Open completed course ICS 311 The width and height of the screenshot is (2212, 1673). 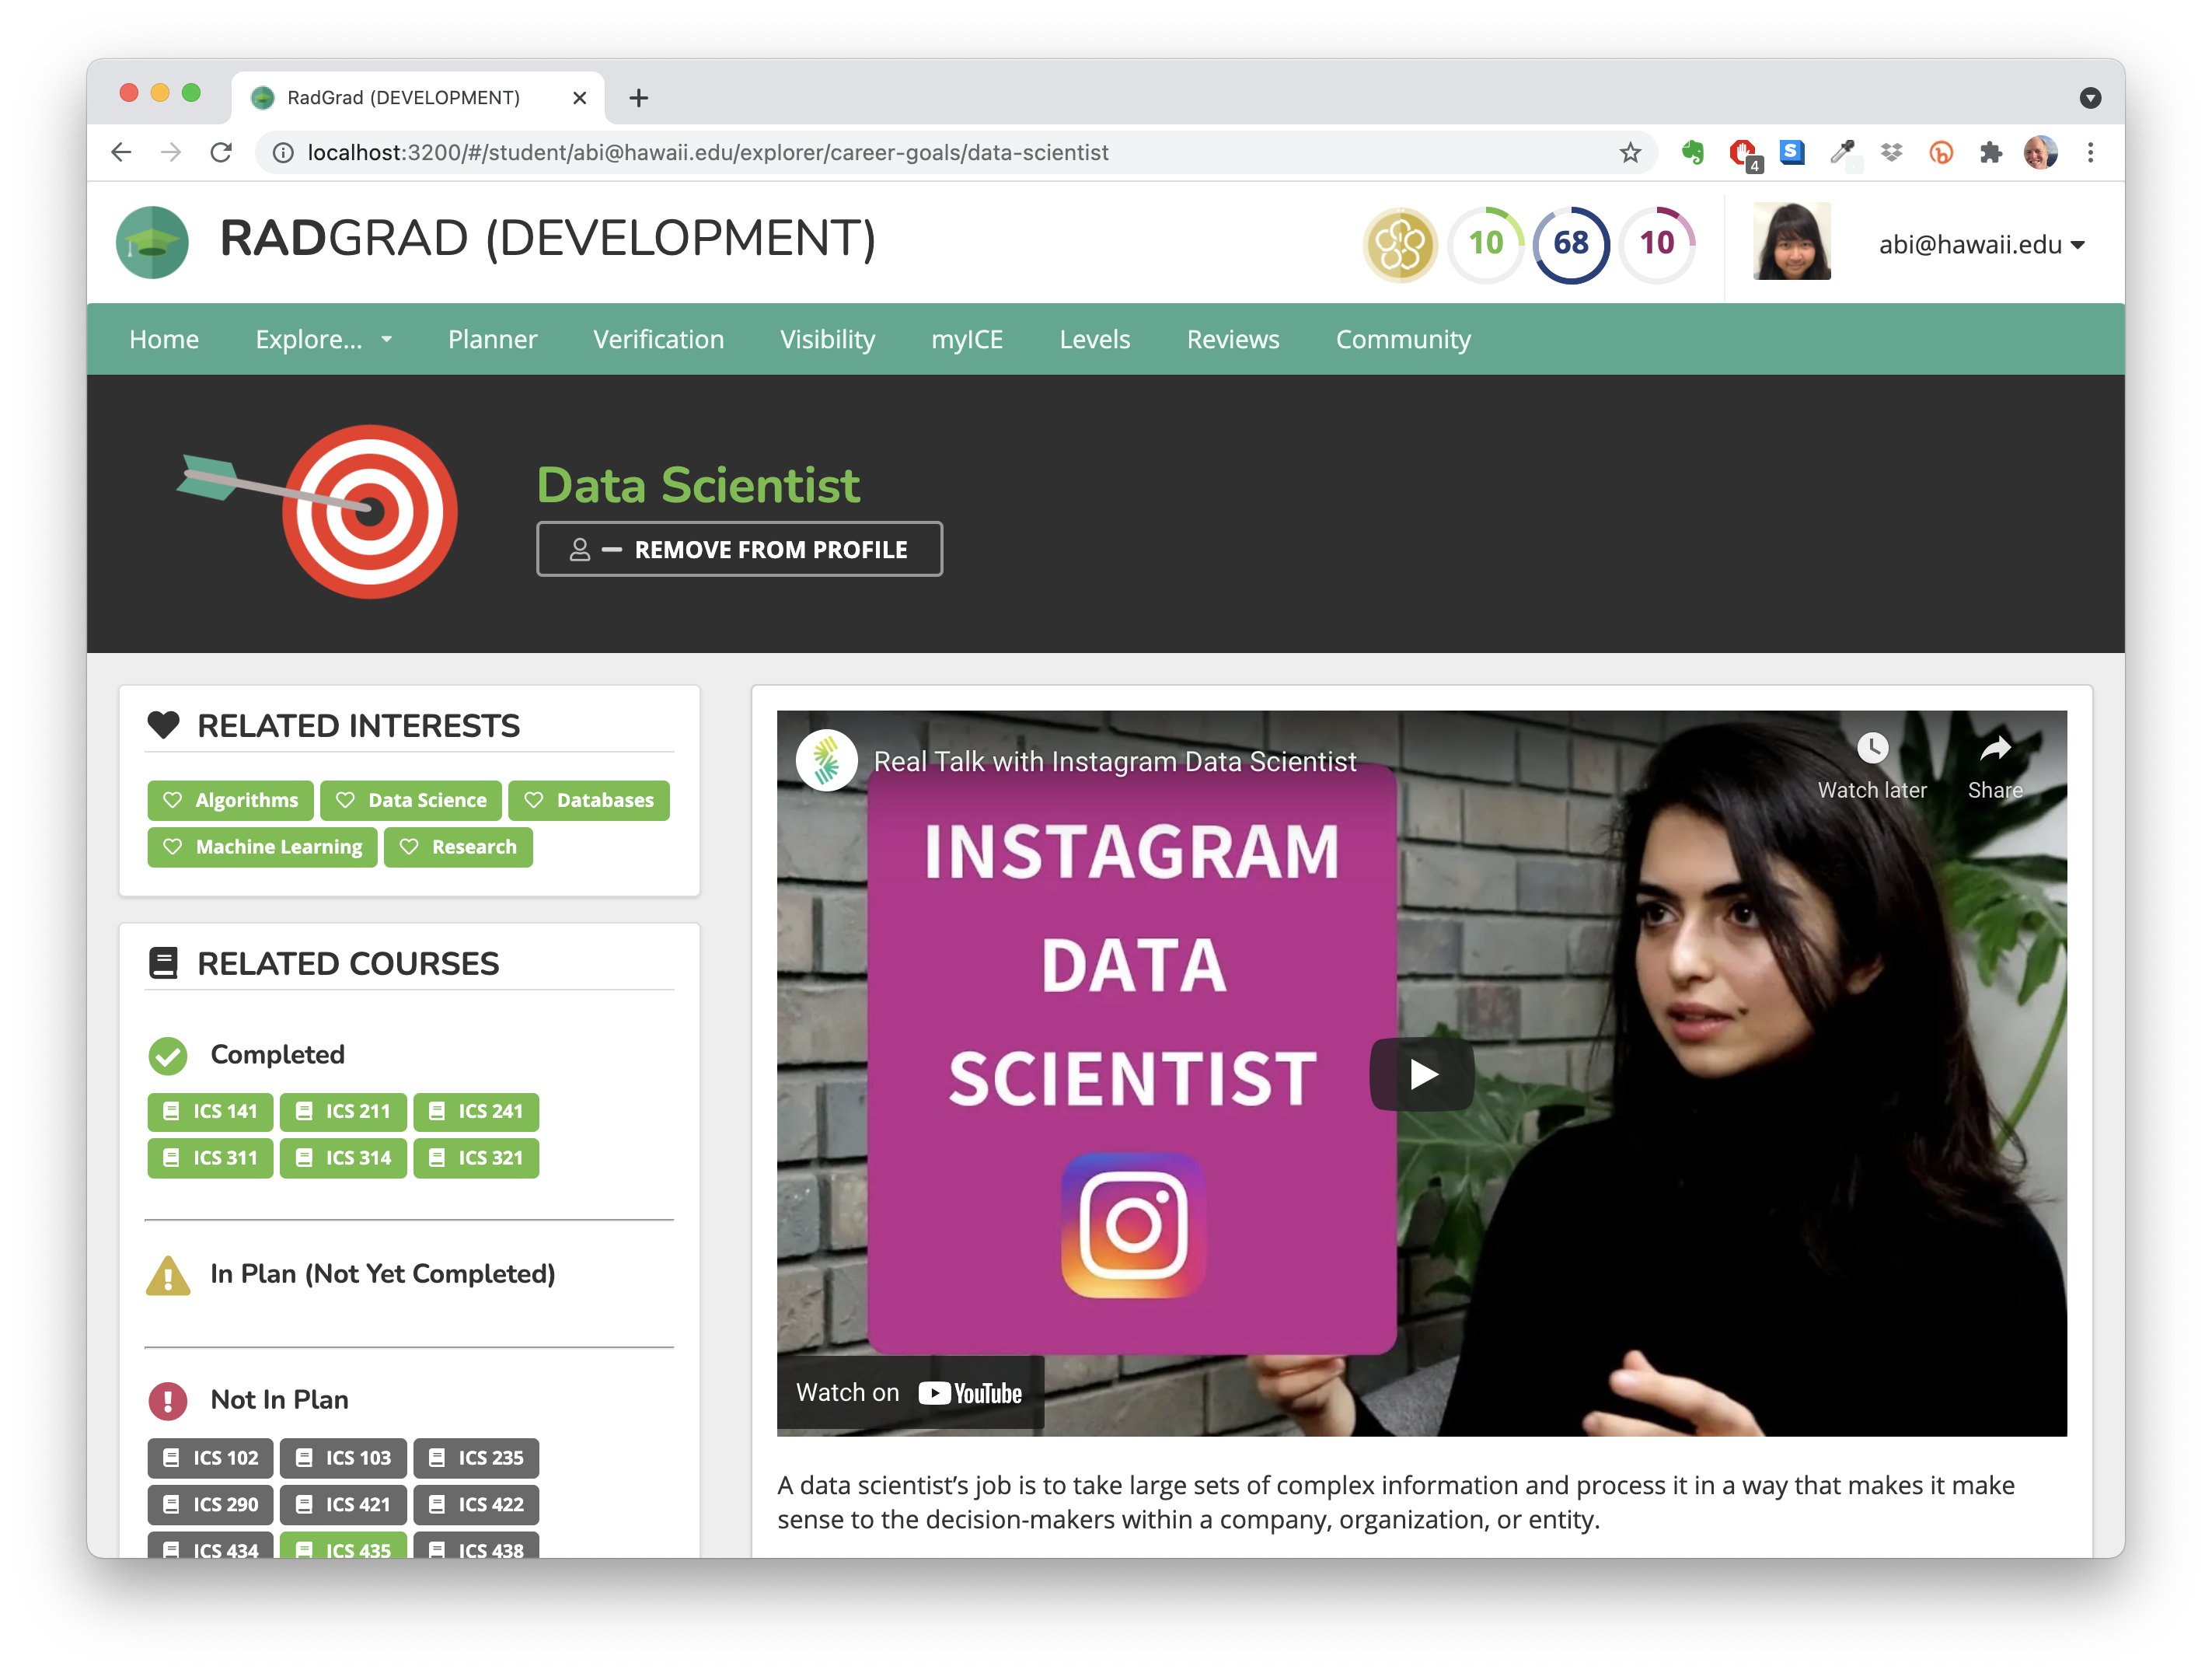210,1158
